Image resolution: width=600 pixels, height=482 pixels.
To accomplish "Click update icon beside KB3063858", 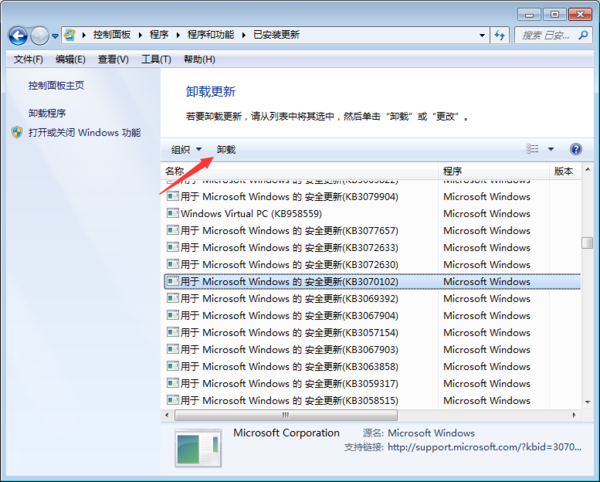I will point(173,366).
